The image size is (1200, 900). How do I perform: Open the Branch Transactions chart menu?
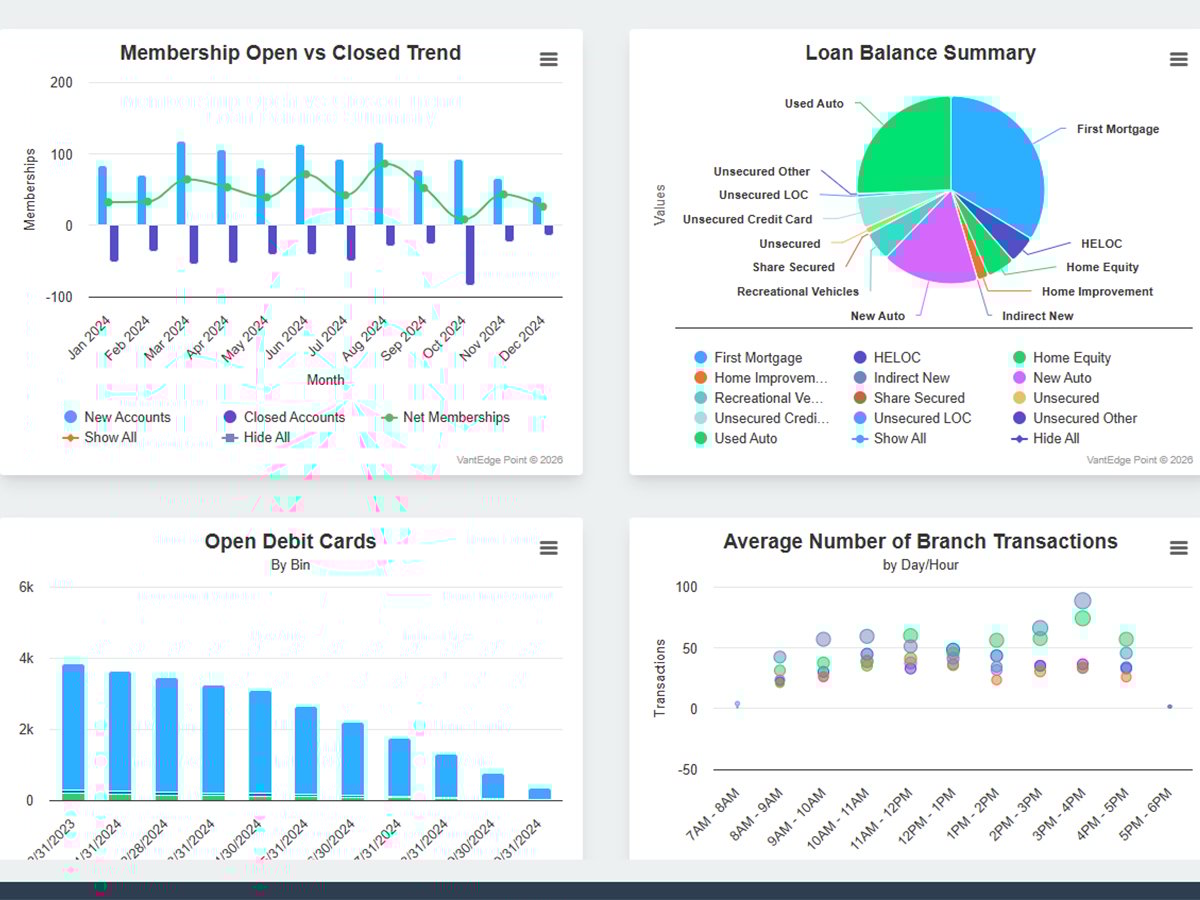pos(1178,548)
